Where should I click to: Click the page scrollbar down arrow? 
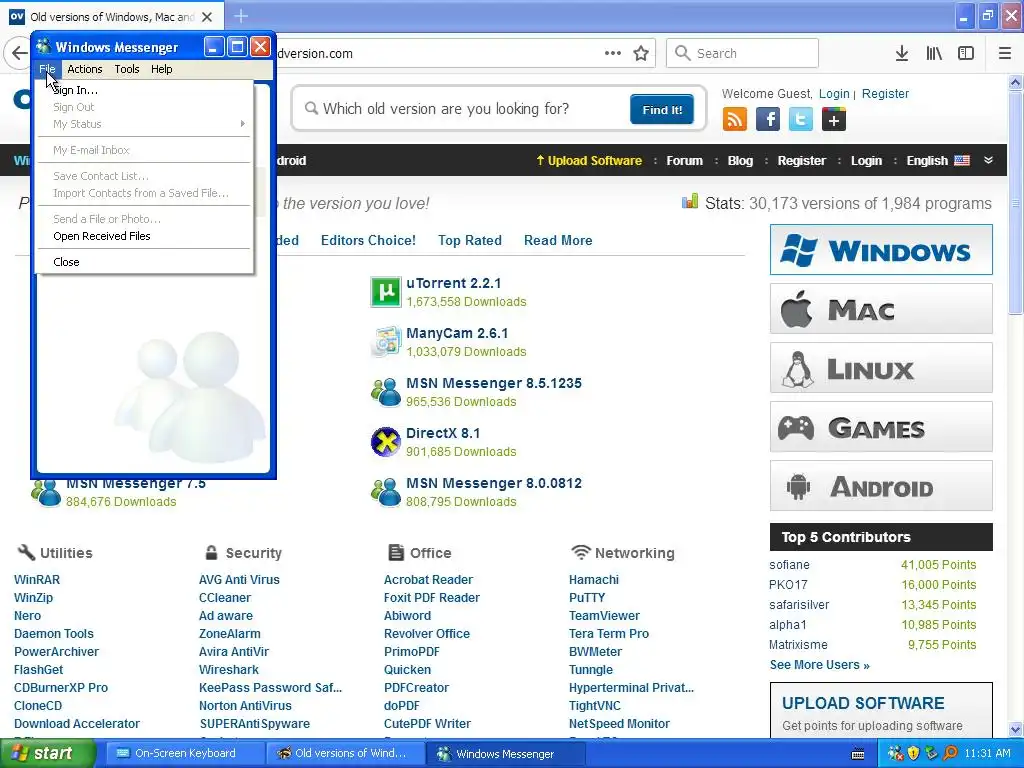[x=1015, y=728]
